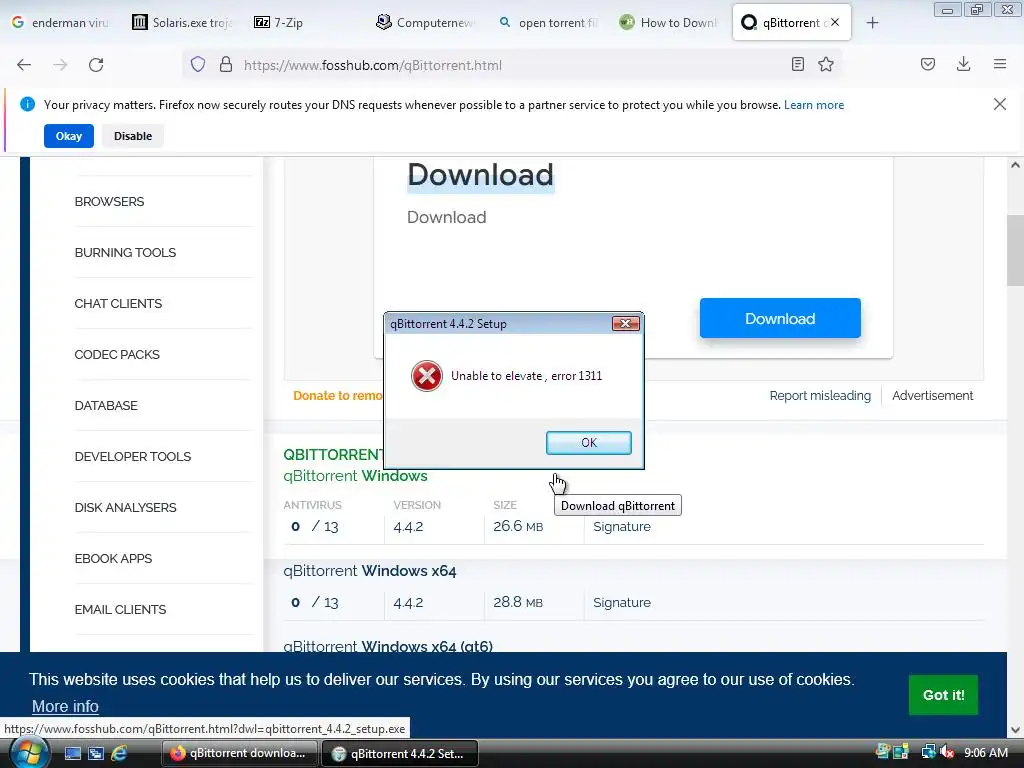Open the Firefox downloads panel
The image size is (1024, 768).
(963, 64)
